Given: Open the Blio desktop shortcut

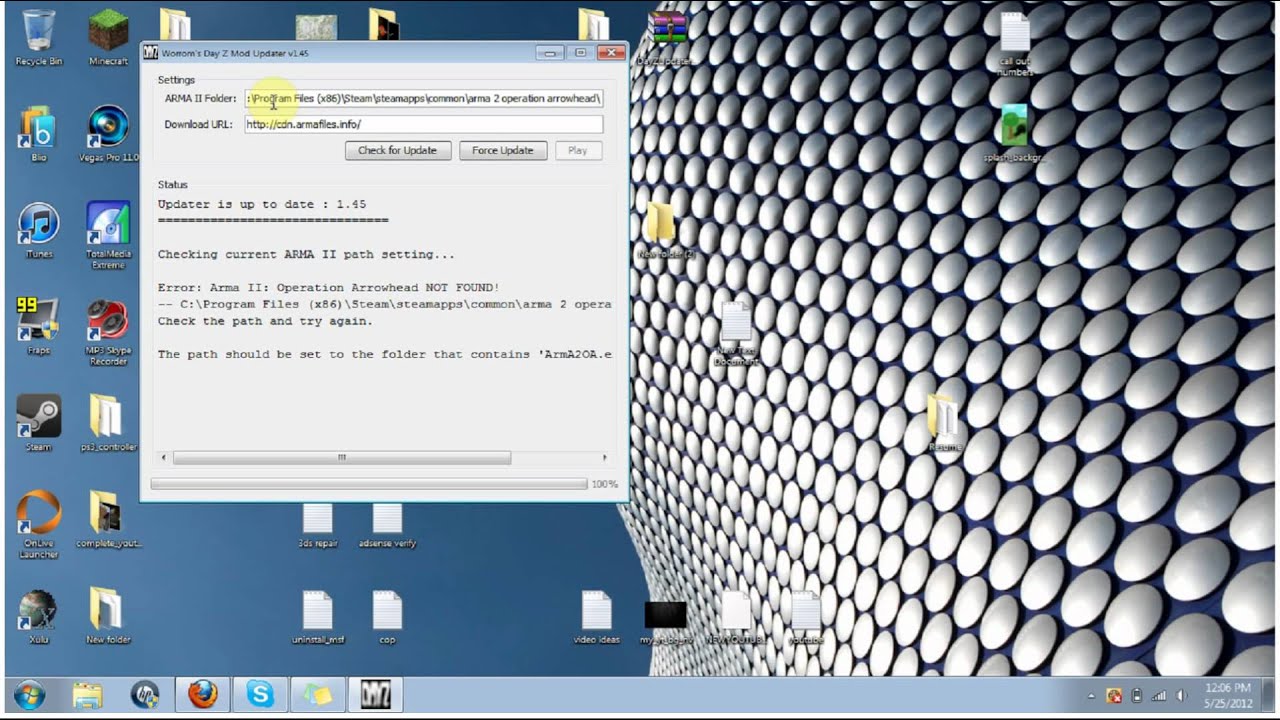Looking at the screenshot, I should pos(38,134).
